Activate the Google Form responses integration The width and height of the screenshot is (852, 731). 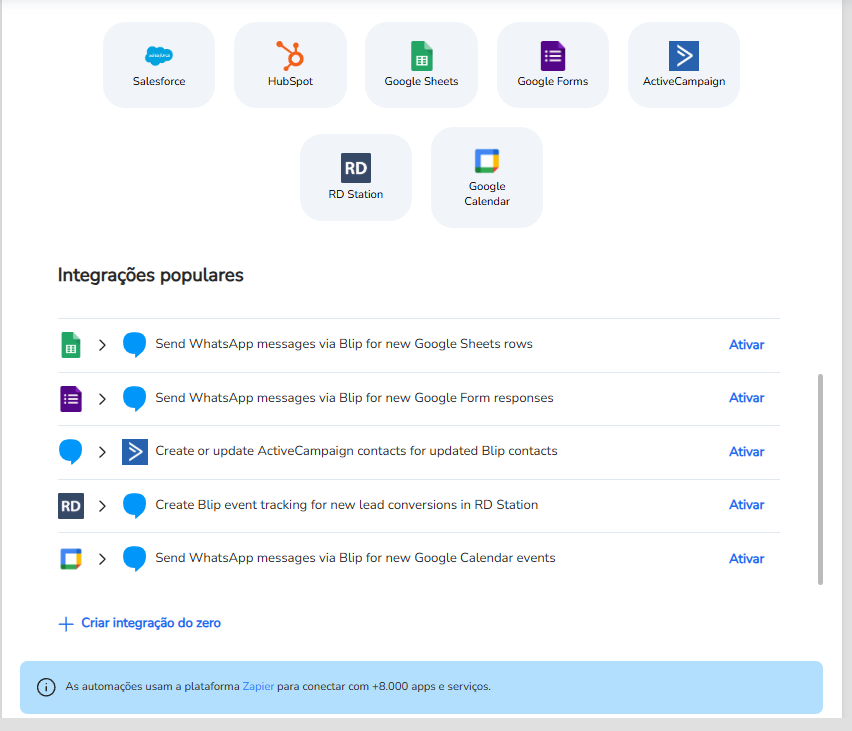(x=746, y=398)
